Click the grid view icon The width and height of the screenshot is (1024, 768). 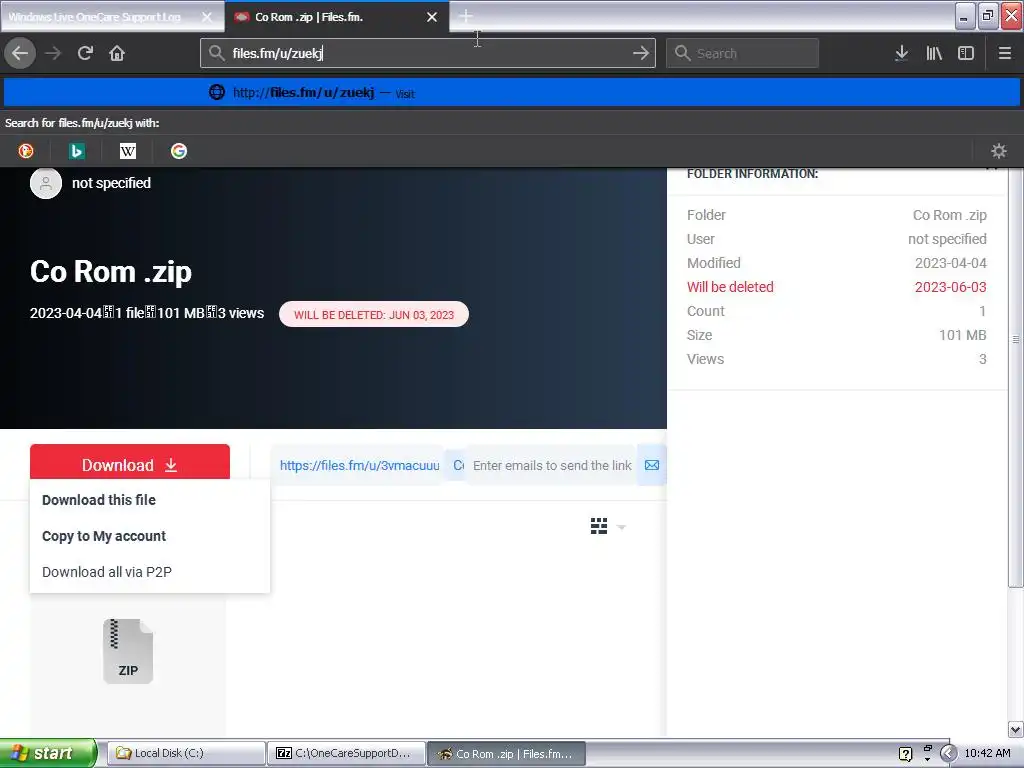[x=599, y=526]
